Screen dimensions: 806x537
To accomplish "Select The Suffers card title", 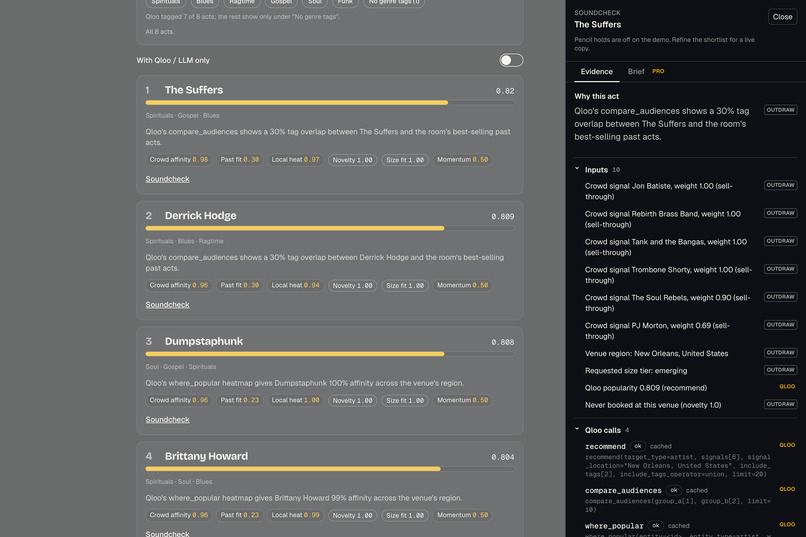I will [194, 90].
